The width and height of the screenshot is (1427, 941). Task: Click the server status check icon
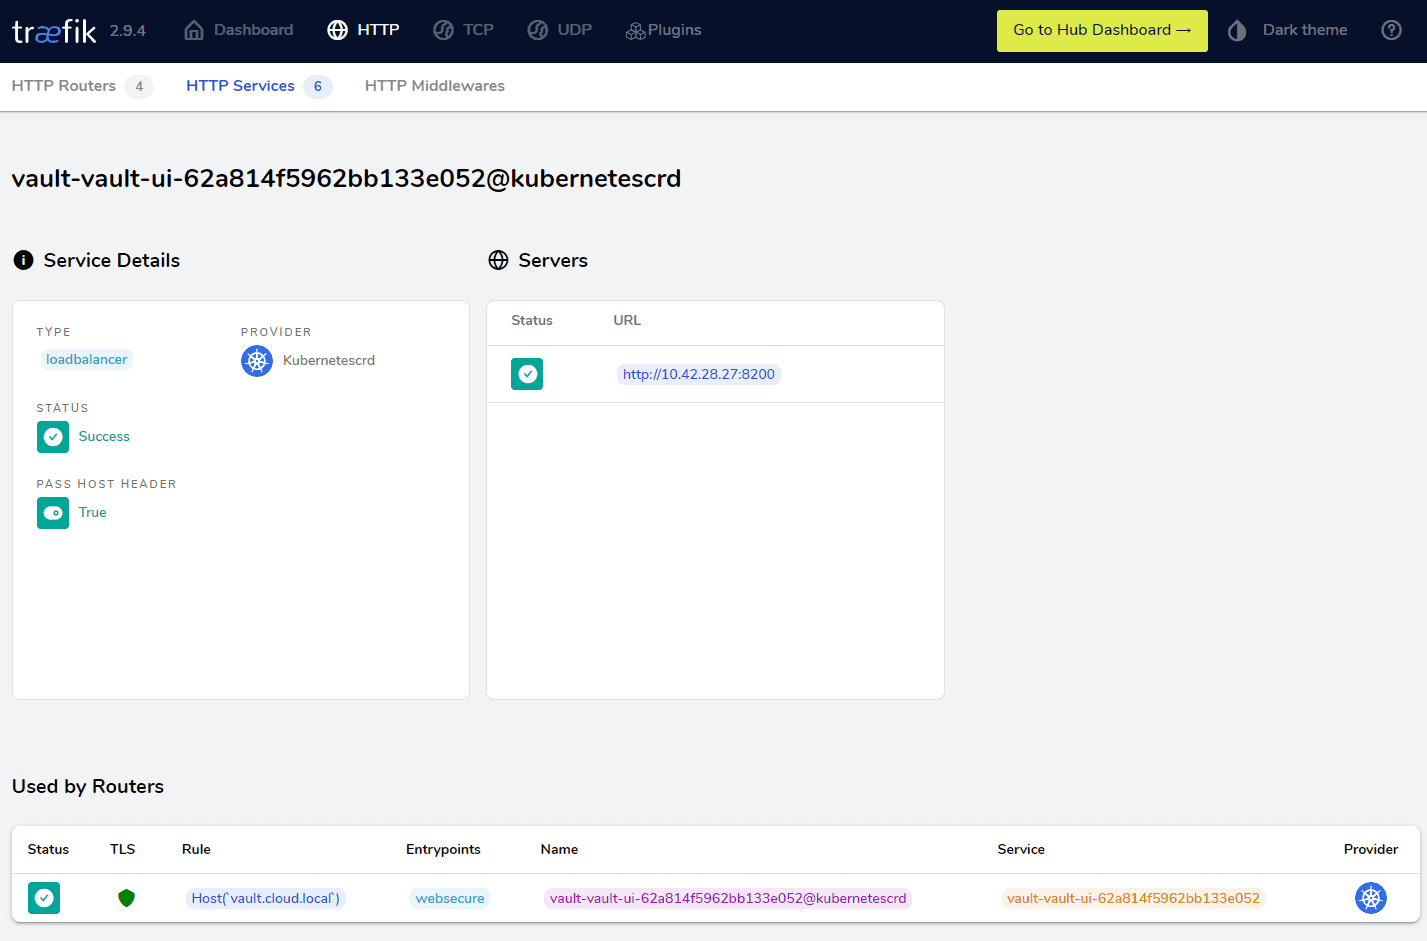[x=527, y=374]
